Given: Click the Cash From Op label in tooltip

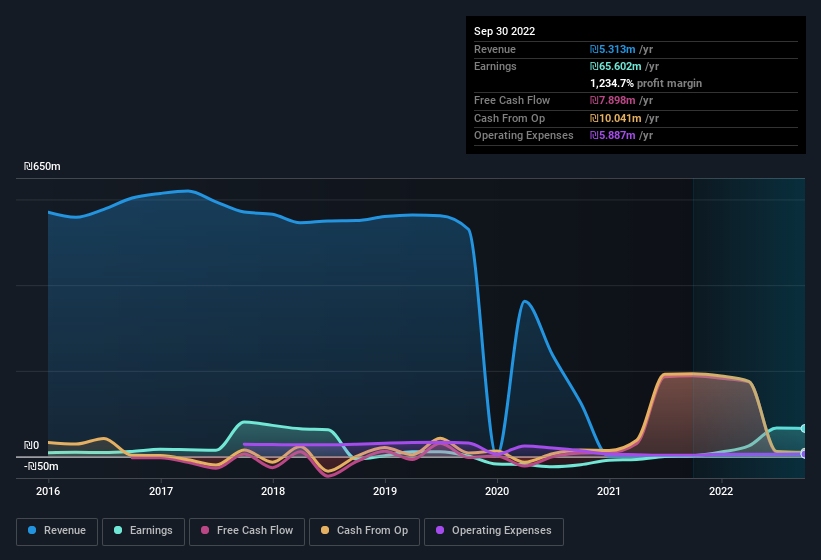Looking at the screenshot, I should tap(509, 118).
